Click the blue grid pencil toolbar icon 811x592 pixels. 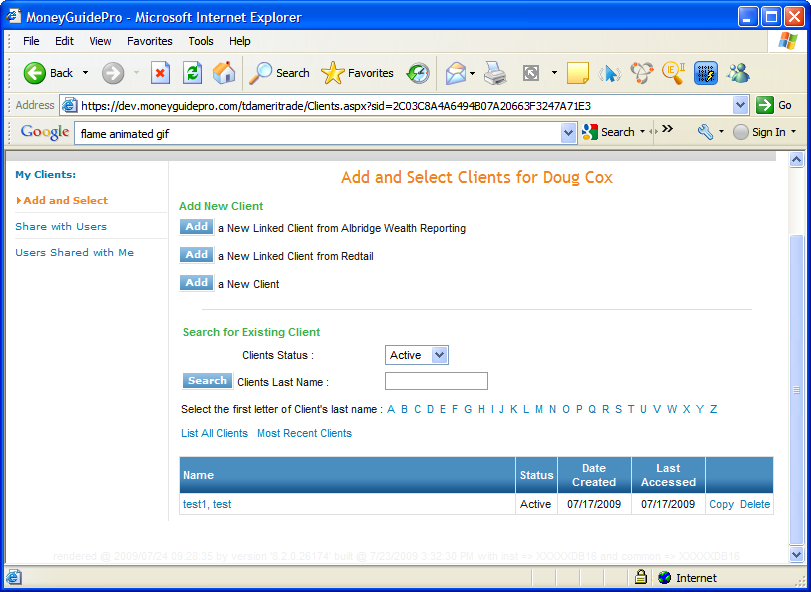point(706,73)
